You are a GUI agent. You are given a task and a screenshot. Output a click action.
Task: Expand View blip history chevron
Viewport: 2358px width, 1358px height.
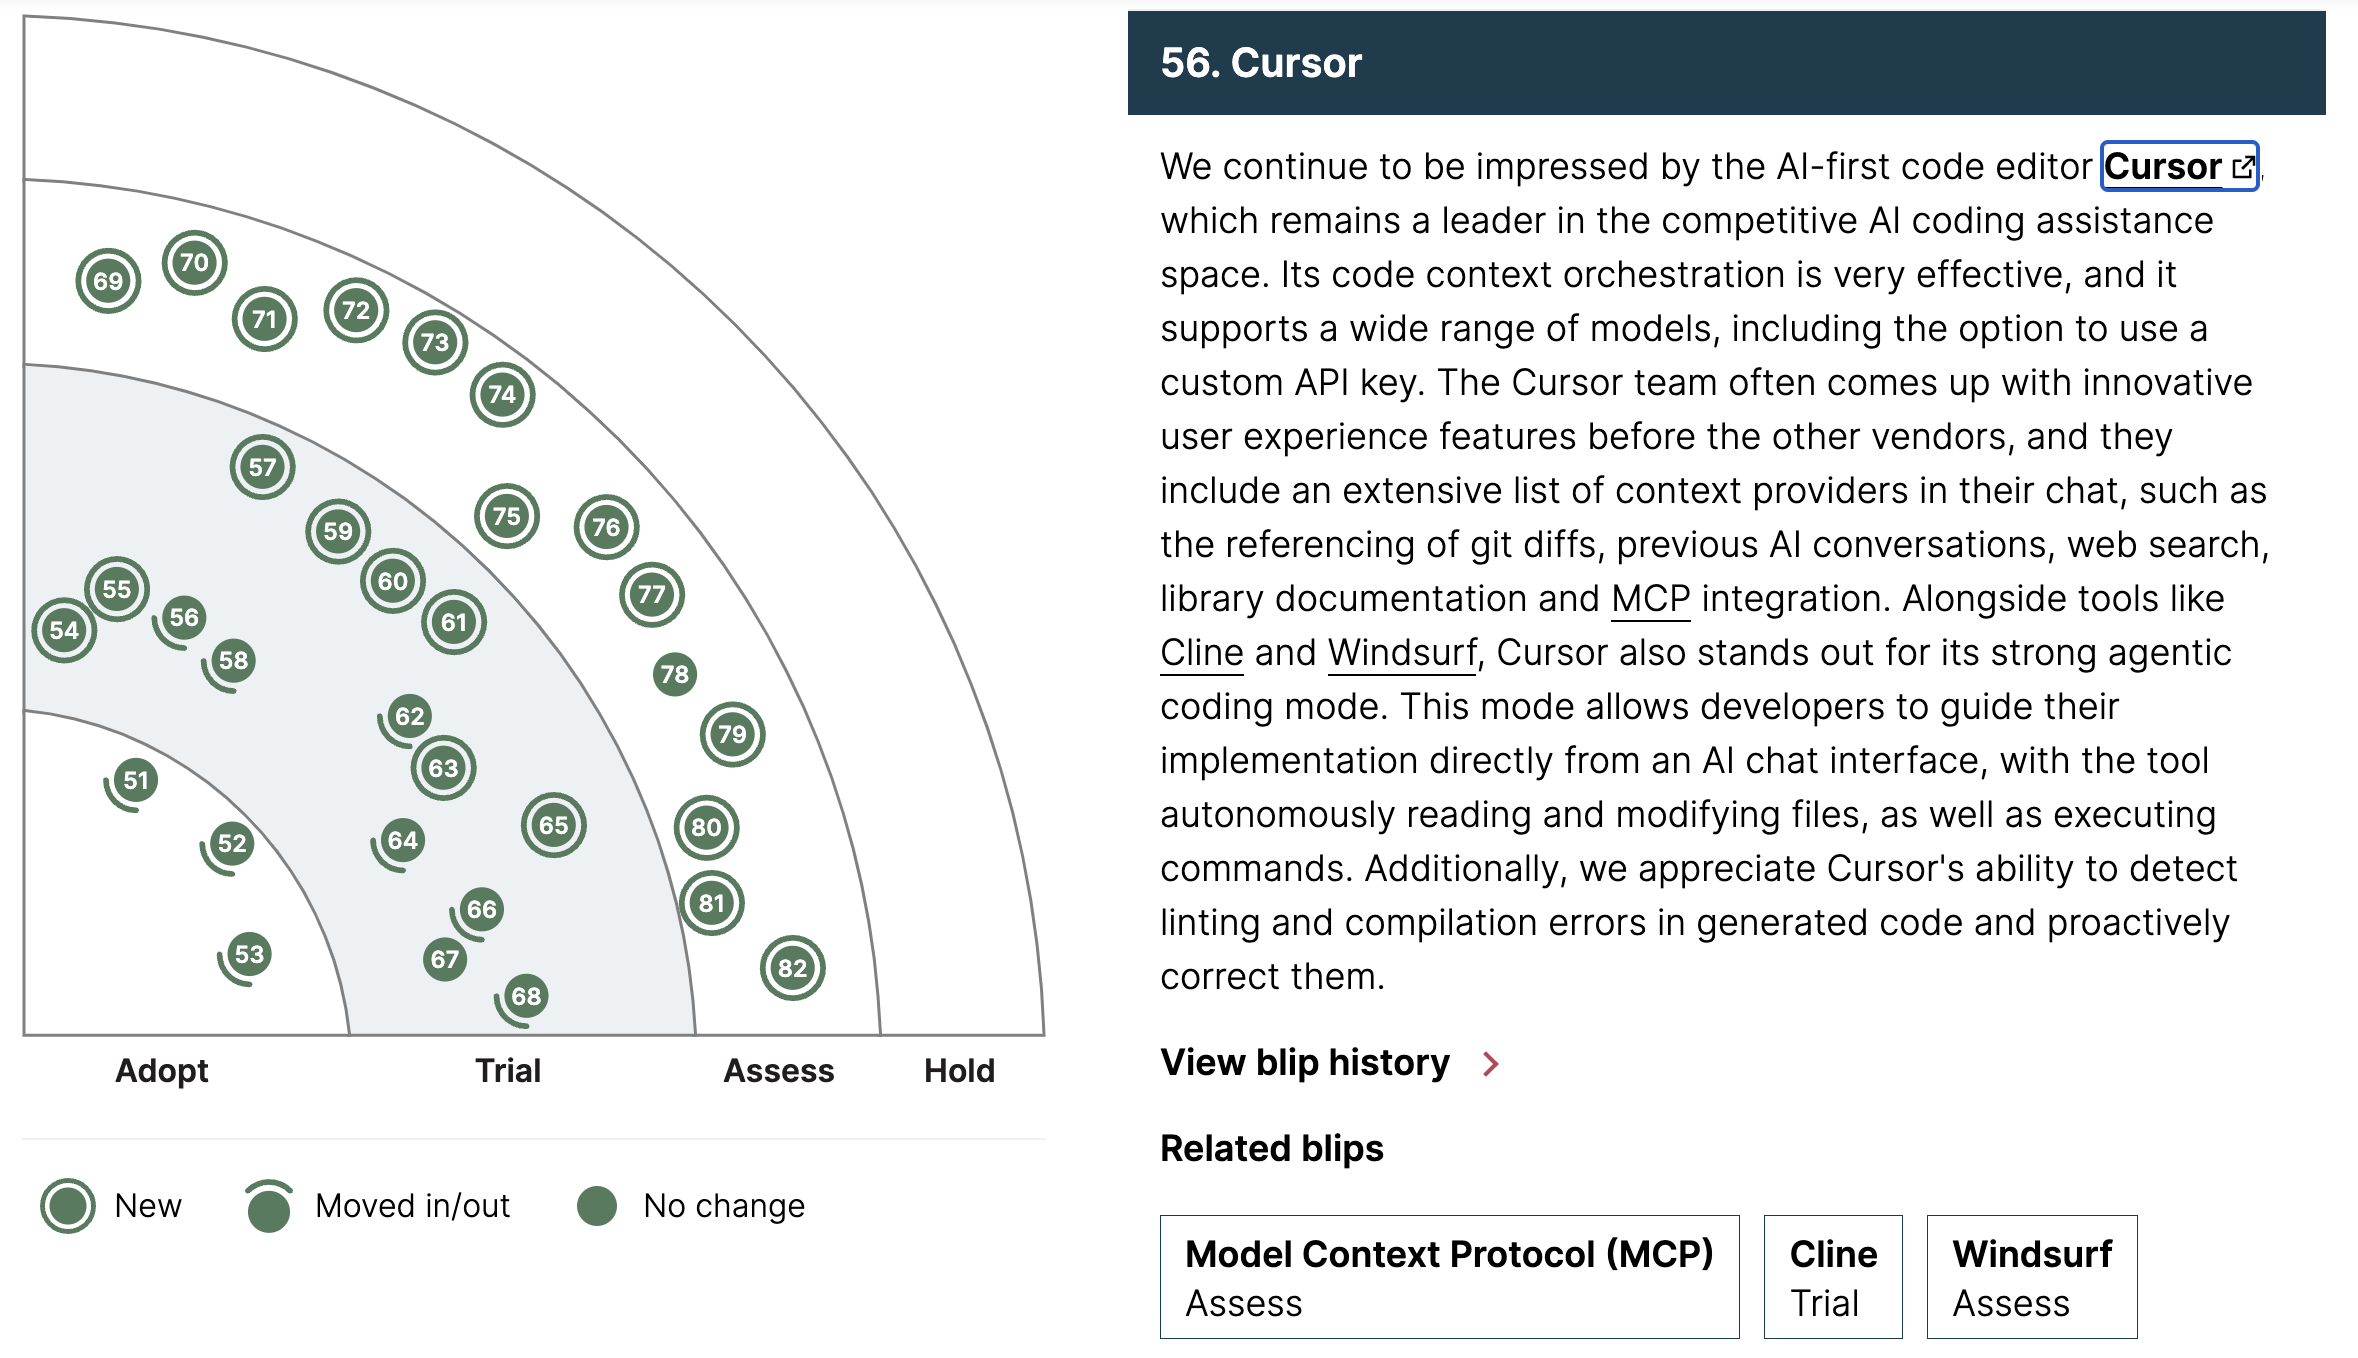pos(1491,1064)
